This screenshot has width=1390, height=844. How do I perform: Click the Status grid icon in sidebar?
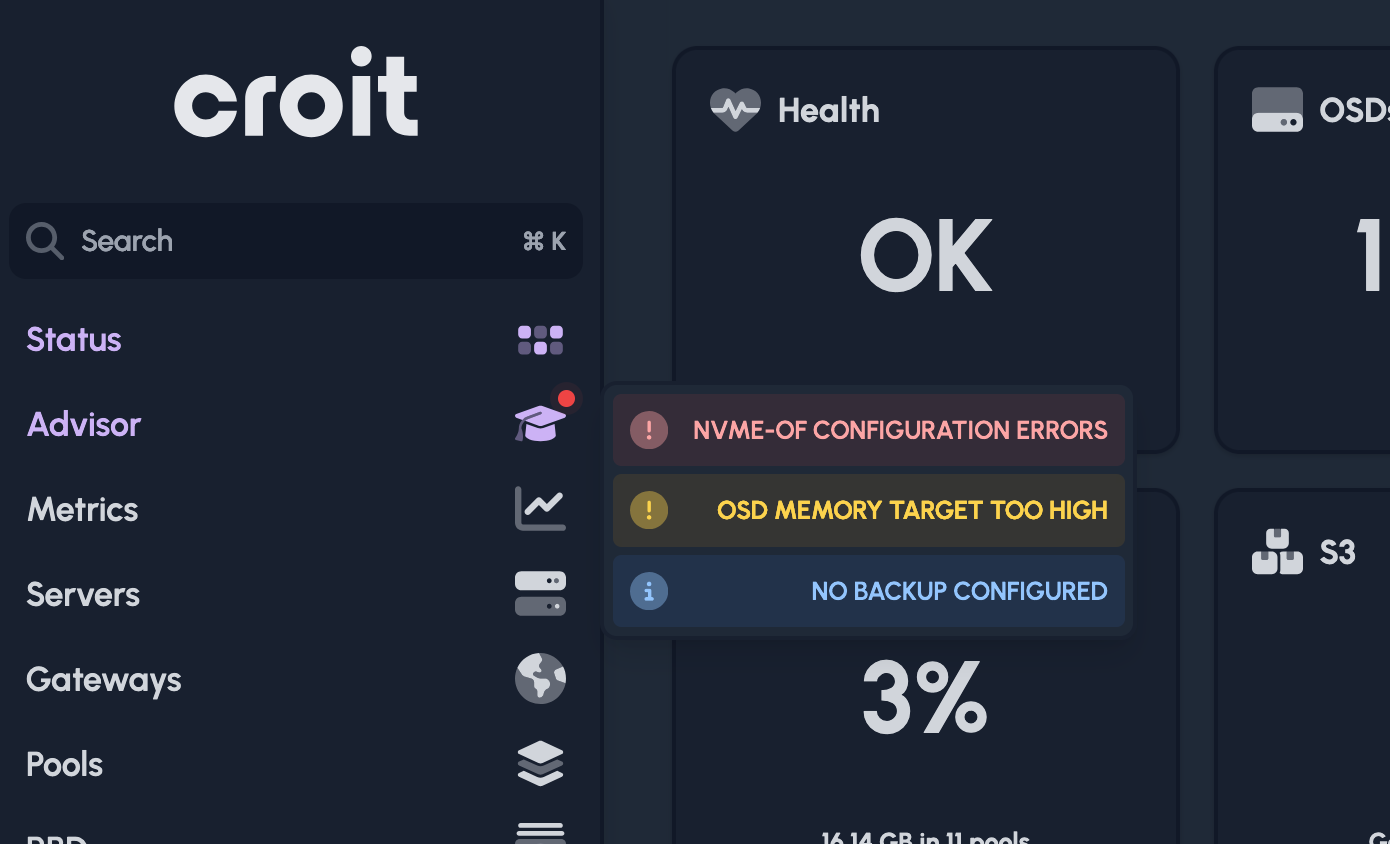(x=540, y=339)
